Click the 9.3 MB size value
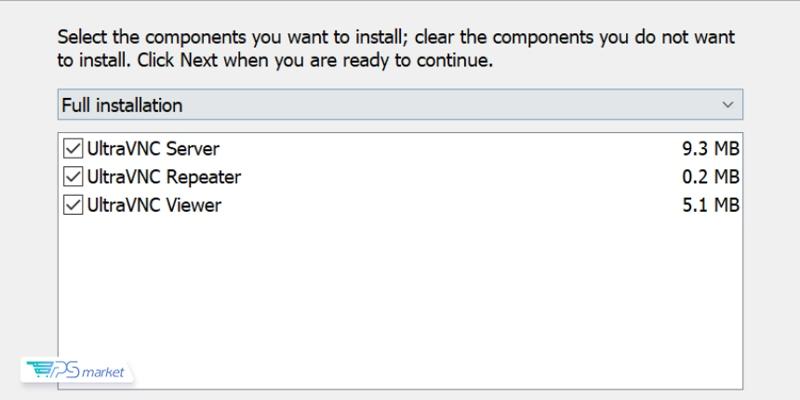 coord(710,149)
